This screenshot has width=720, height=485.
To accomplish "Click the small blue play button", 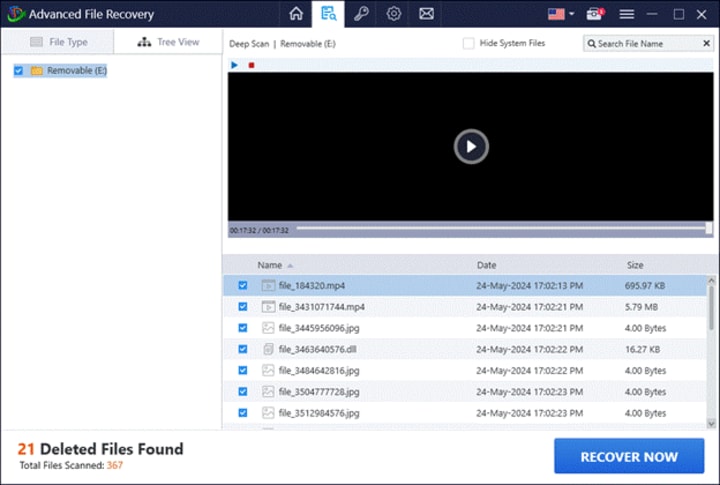I will tap(235, 65).
